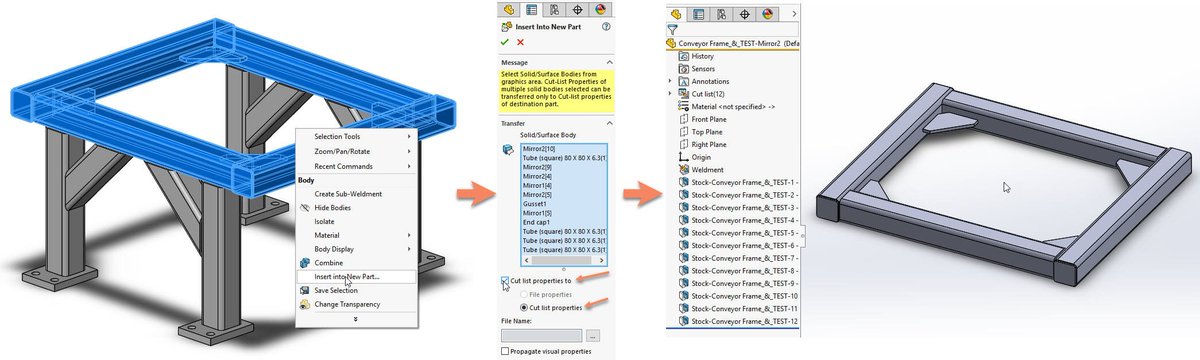Open DimXpertManager crosshair tab in the Insert Into New Part panel

[x=578, y=9]
